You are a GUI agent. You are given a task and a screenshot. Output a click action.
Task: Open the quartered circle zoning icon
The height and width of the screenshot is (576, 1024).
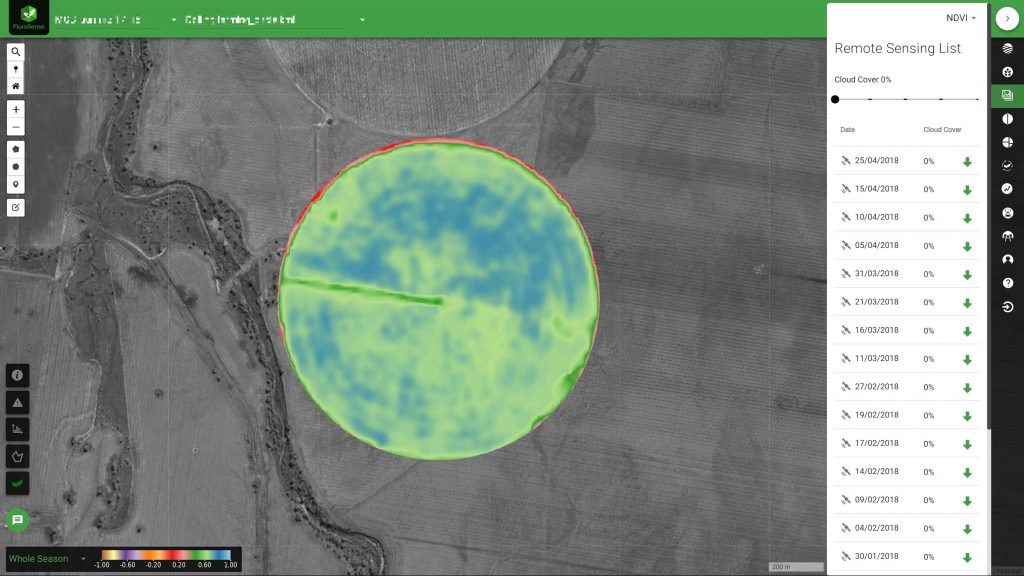(x=1008, y=142)
